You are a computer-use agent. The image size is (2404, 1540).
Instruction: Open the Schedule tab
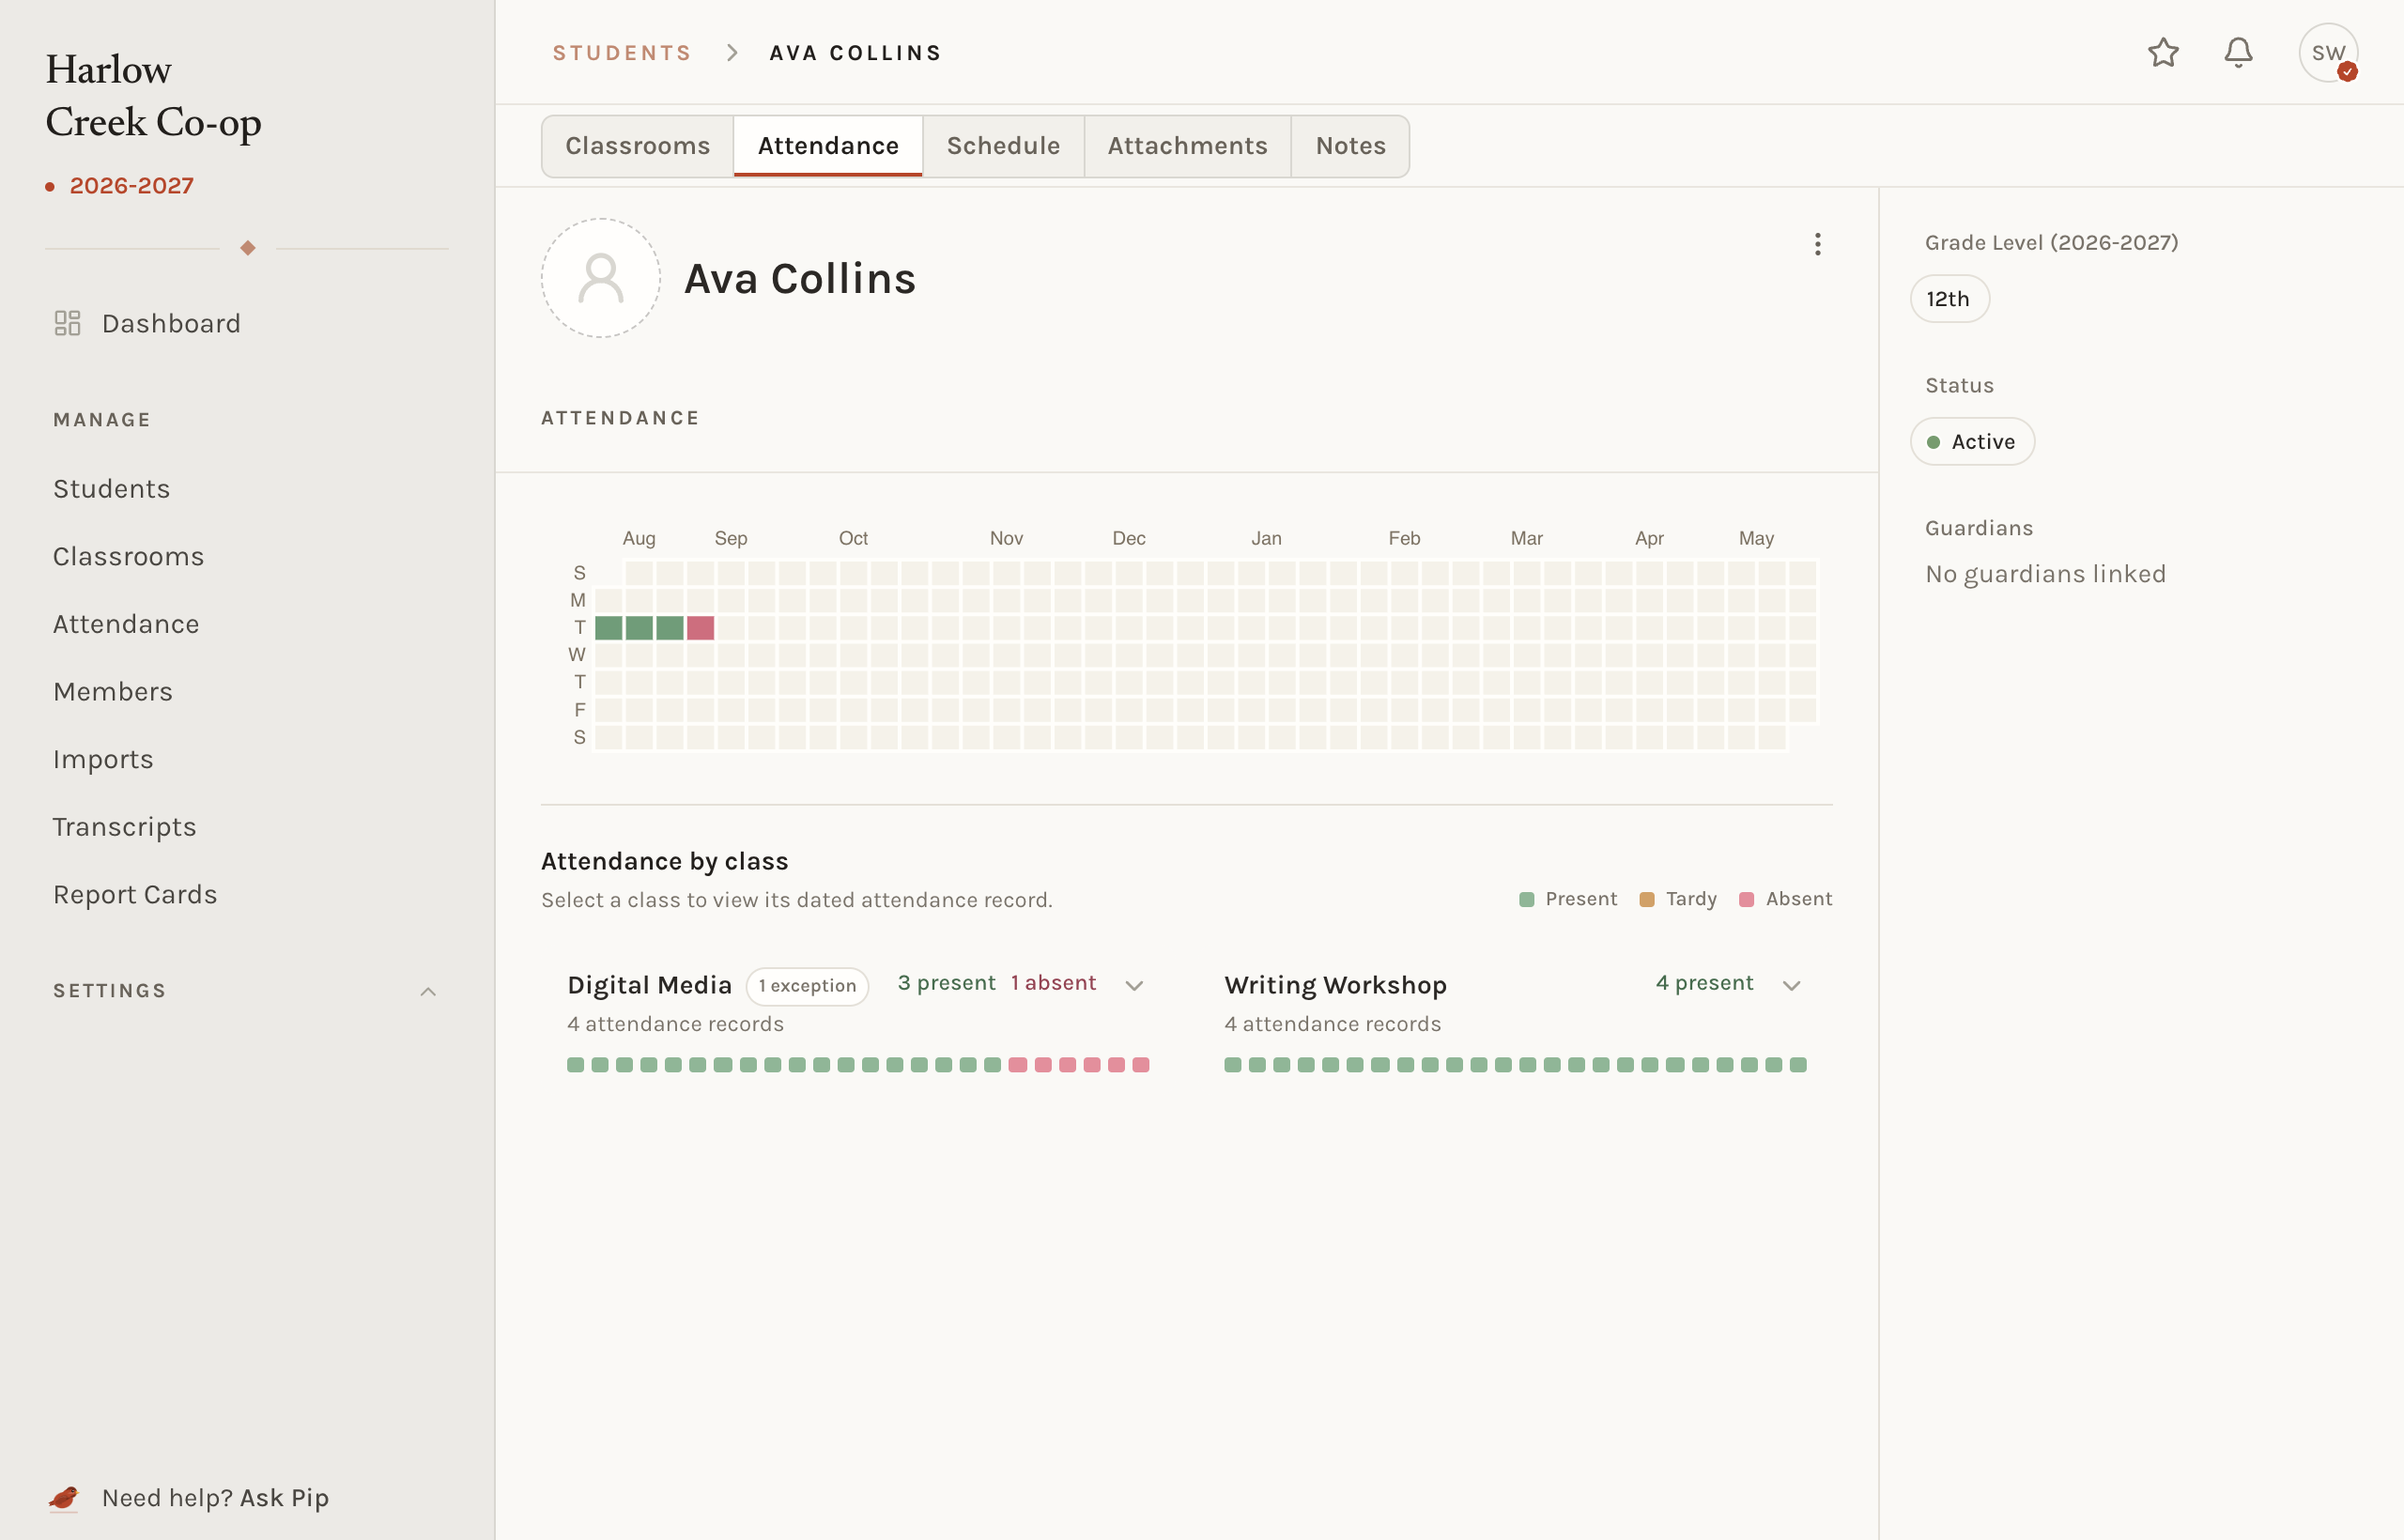tap(1003, 146)
